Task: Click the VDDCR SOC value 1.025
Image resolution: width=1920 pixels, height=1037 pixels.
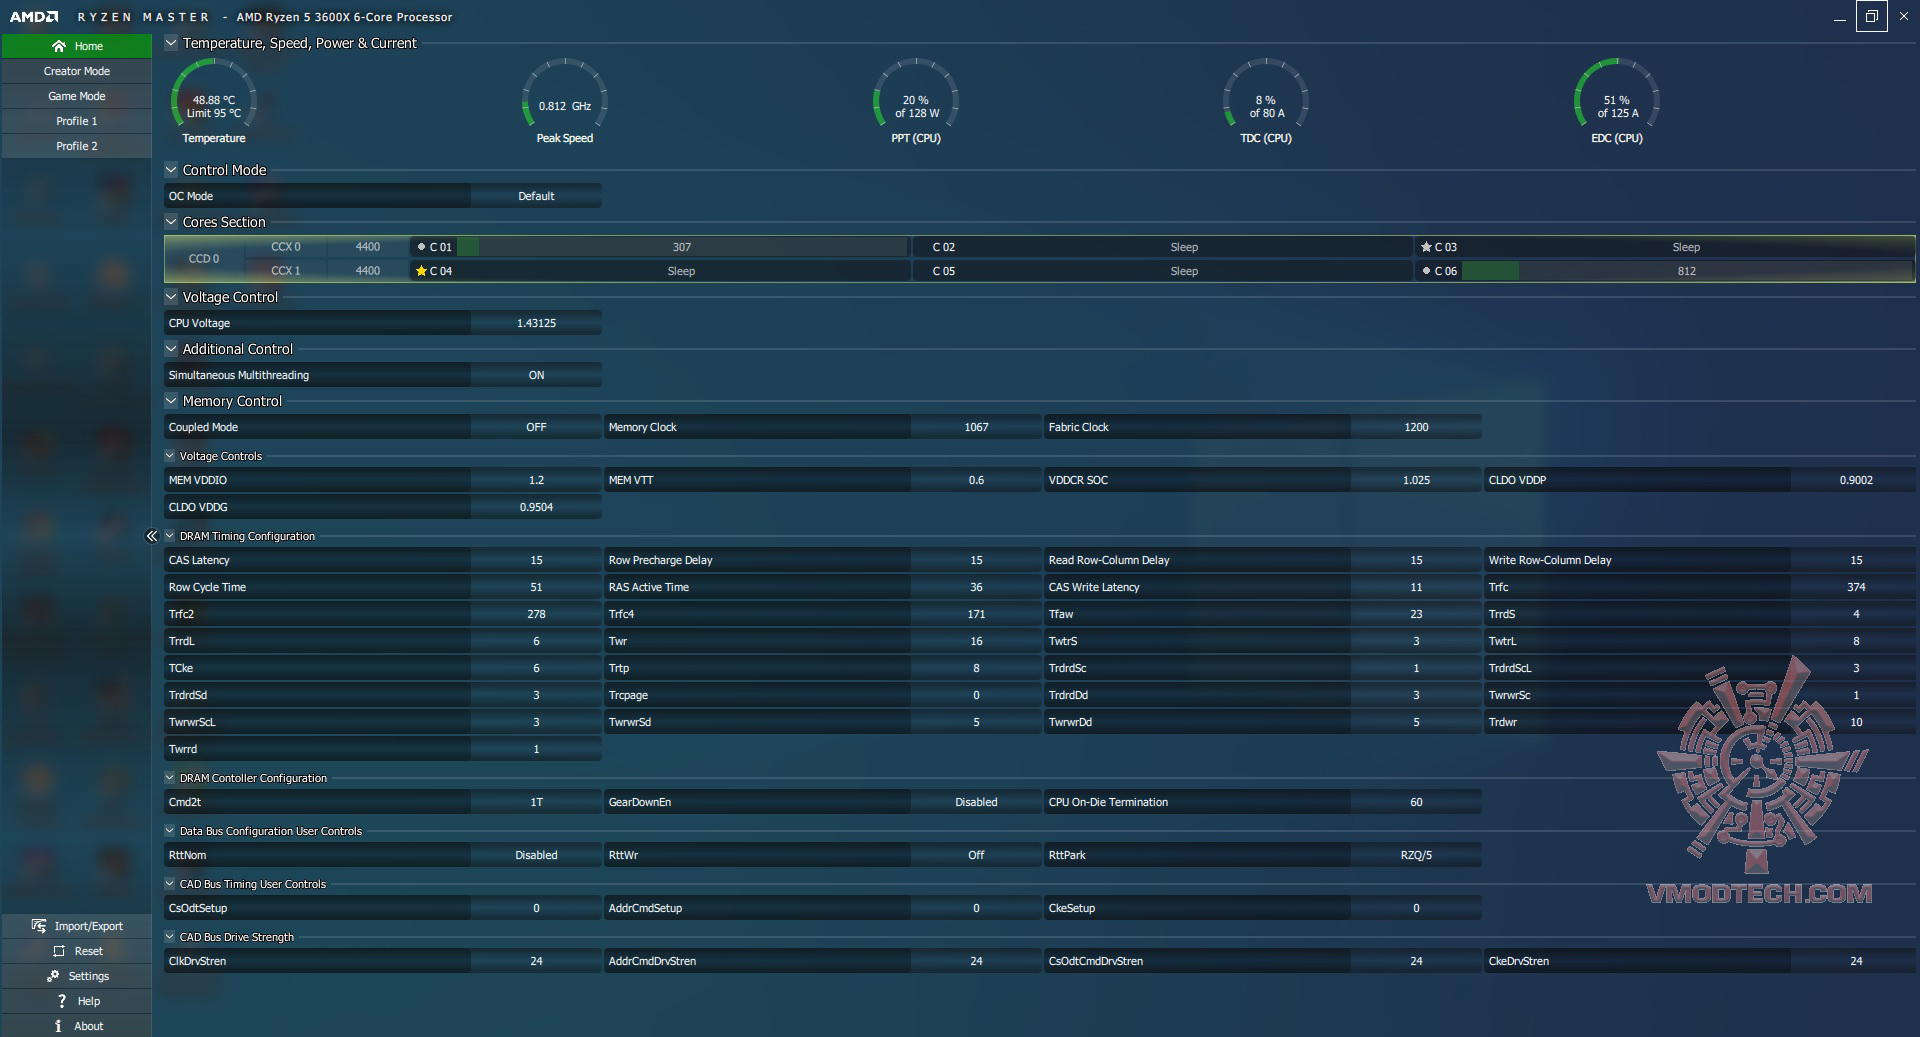Action: click(1416, 480)
